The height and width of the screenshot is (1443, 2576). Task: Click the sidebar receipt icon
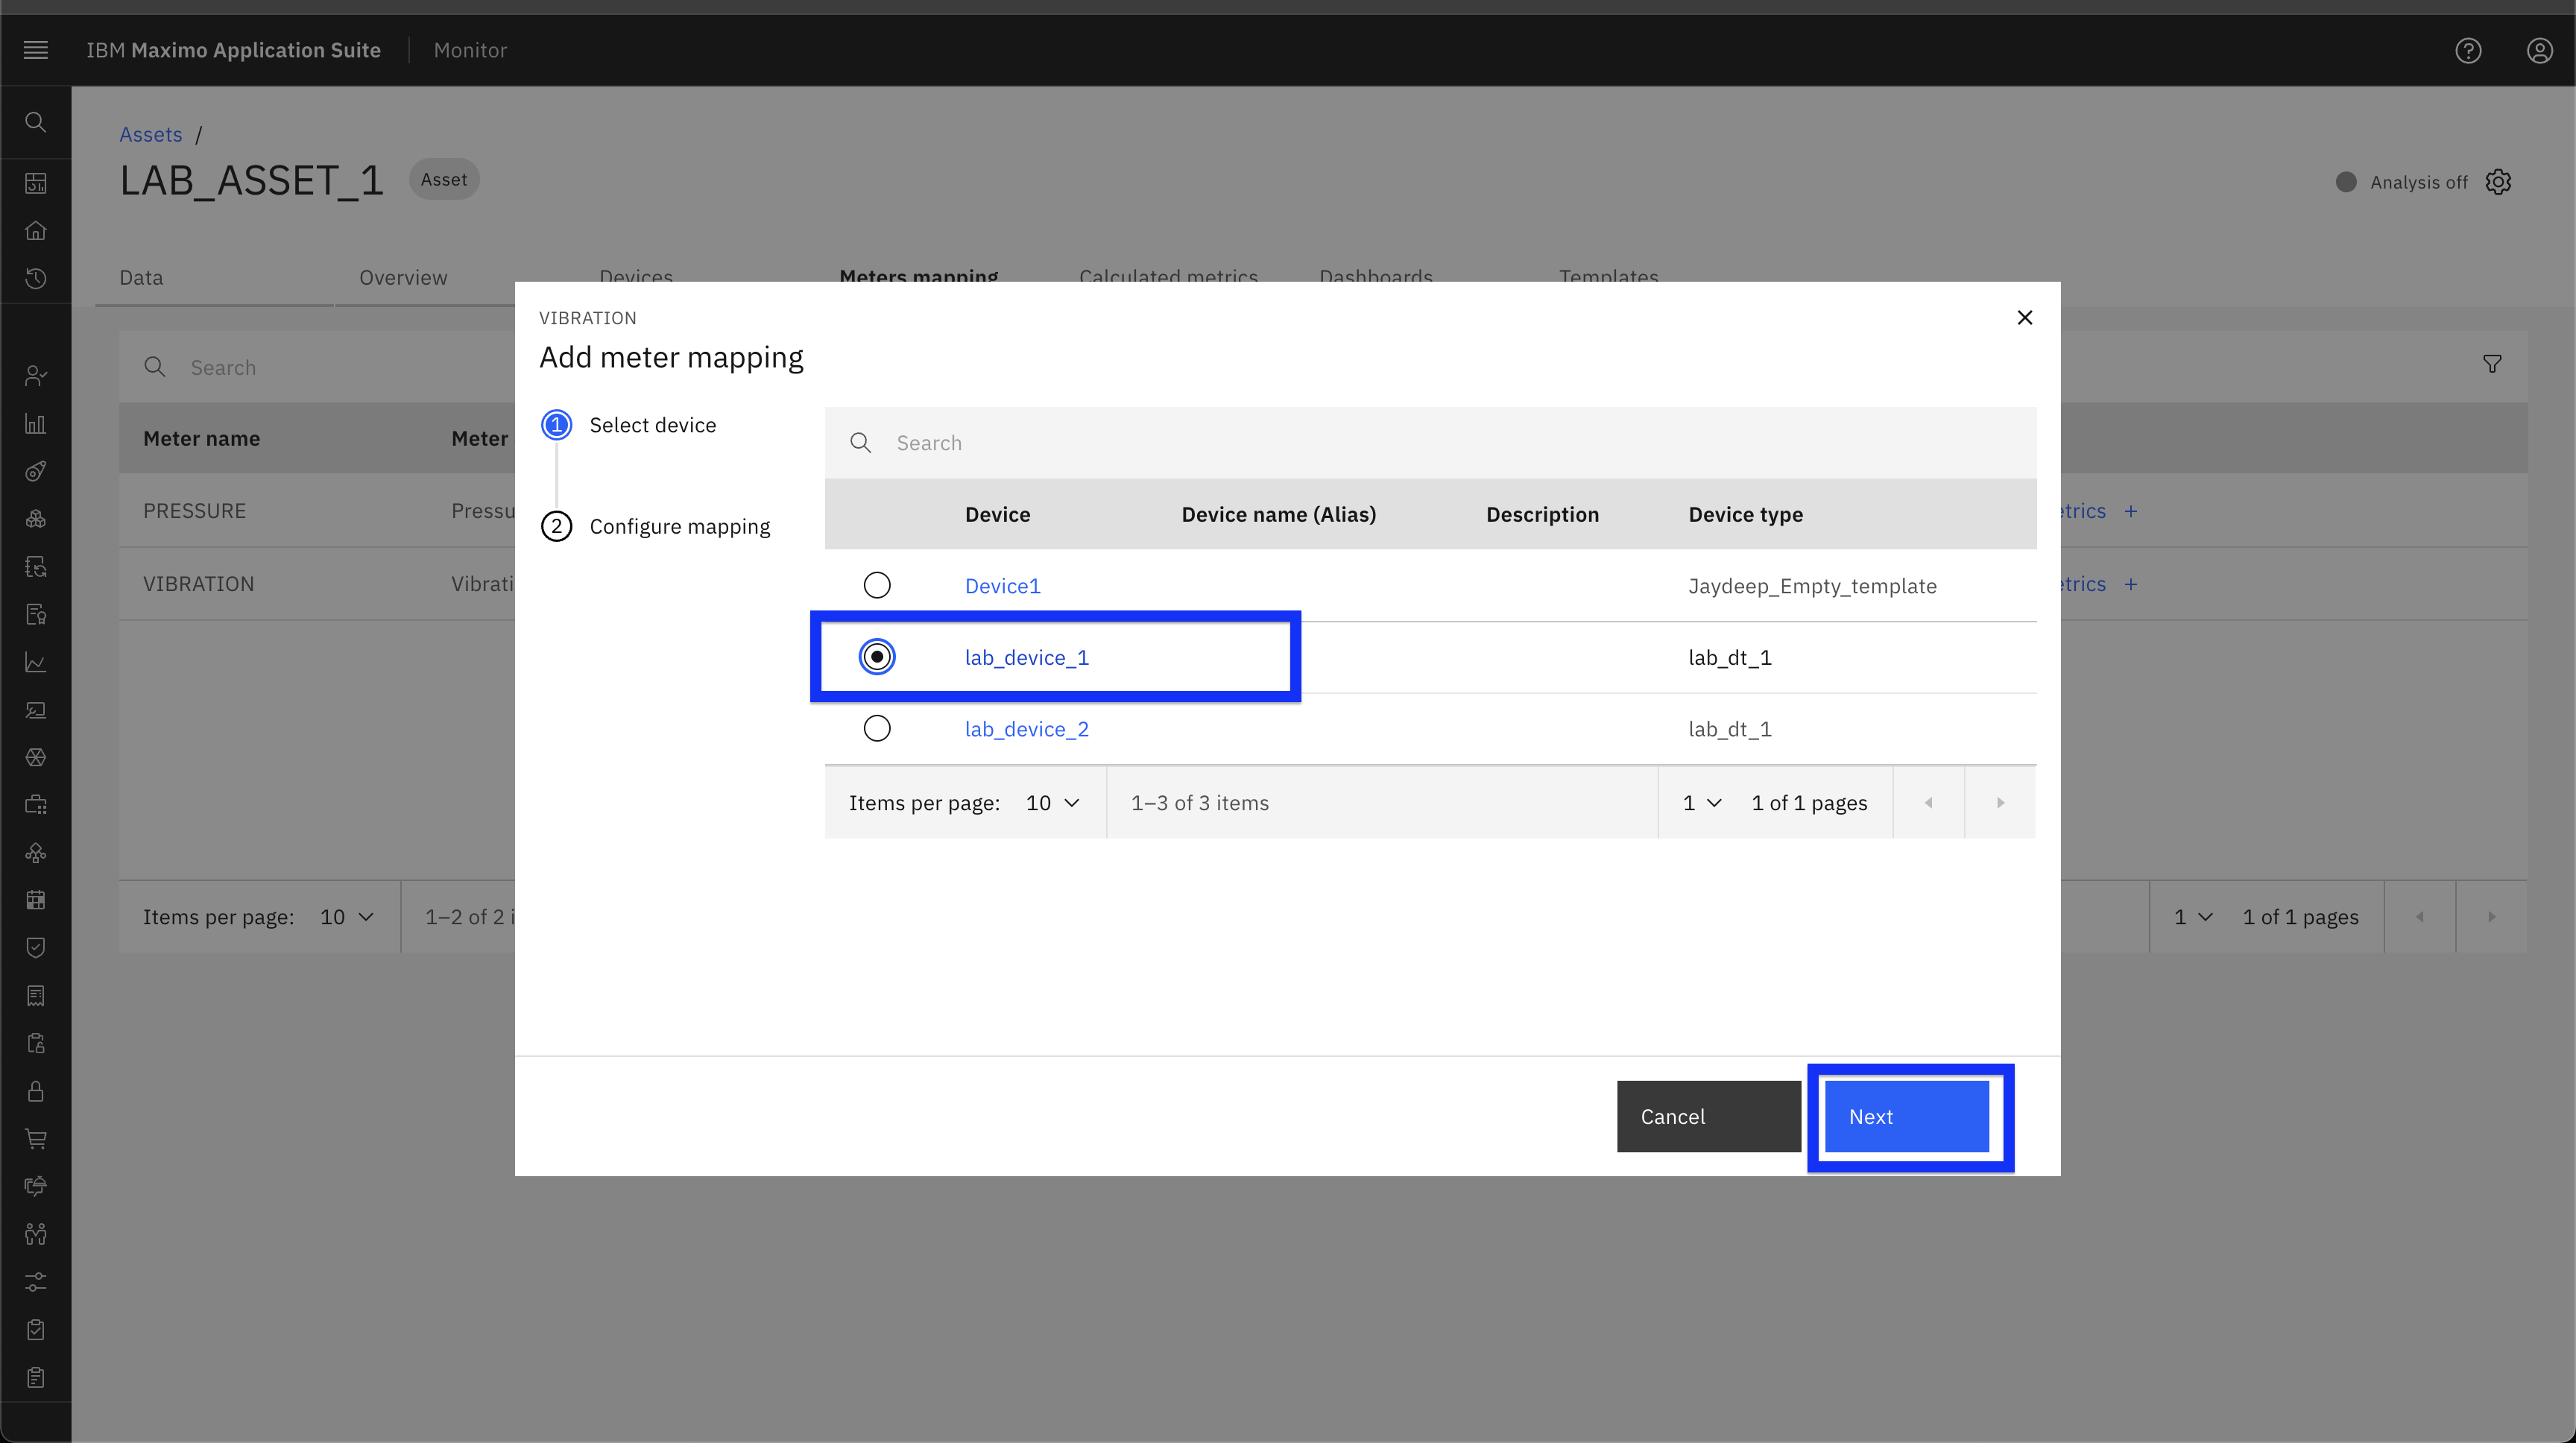pyautogui.click(x=36, y=995)
